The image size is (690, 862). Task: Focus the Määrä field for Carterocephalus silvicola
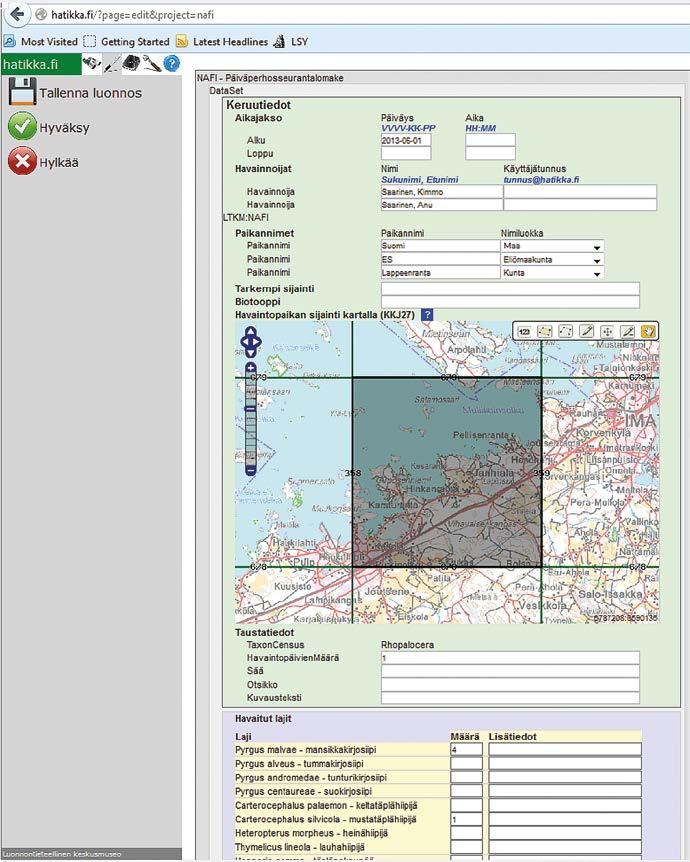[x=466, y=819]
